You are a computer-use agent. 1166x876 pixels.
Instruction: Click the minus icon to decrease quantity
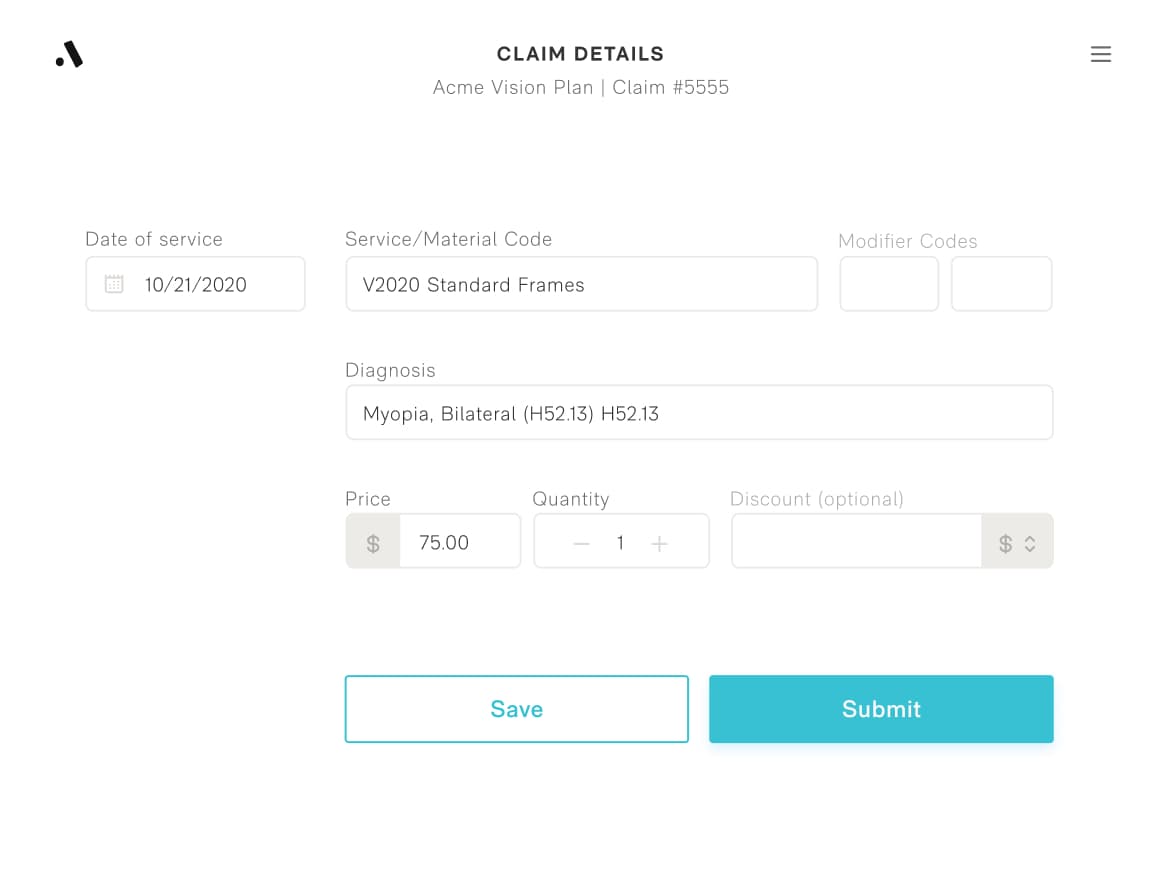point(581,543)
